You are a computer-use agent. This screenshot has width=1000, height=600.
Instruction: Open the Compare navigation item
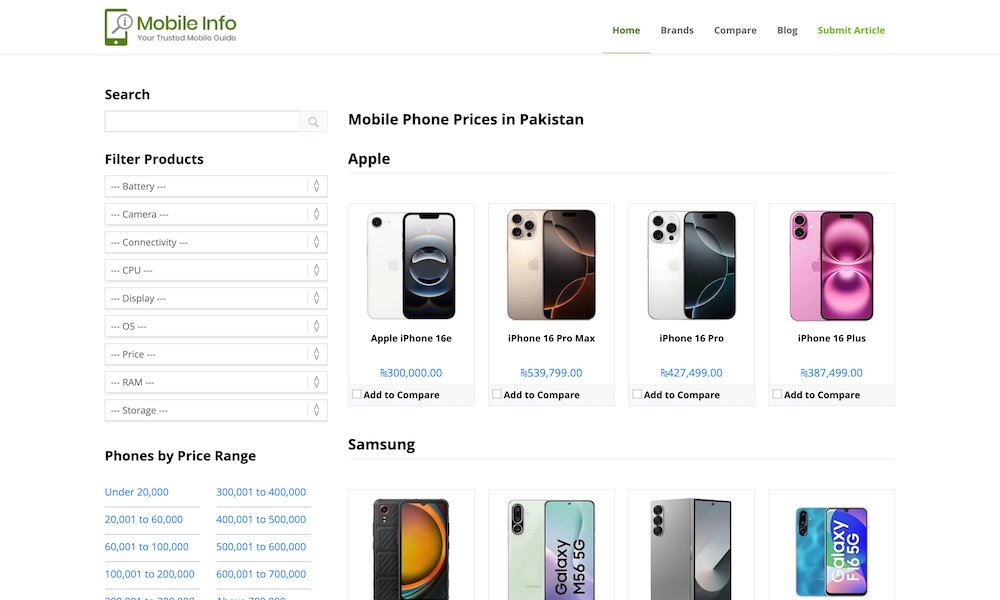coord(735,30)
